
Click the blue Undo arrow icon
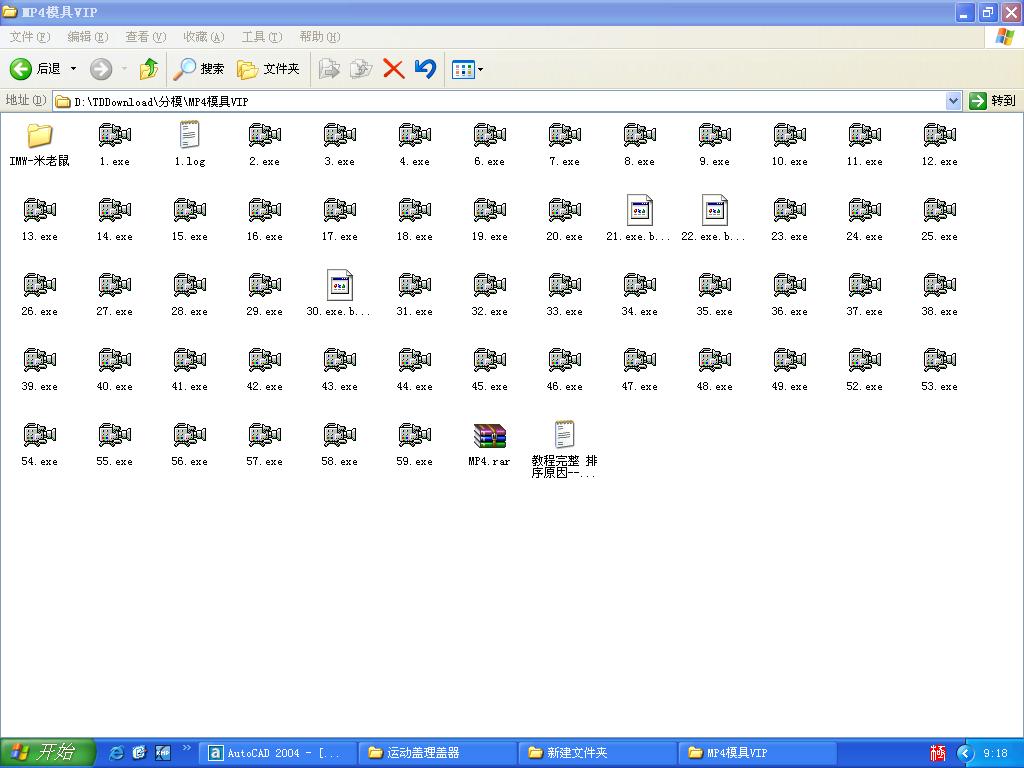pos(425,69)
